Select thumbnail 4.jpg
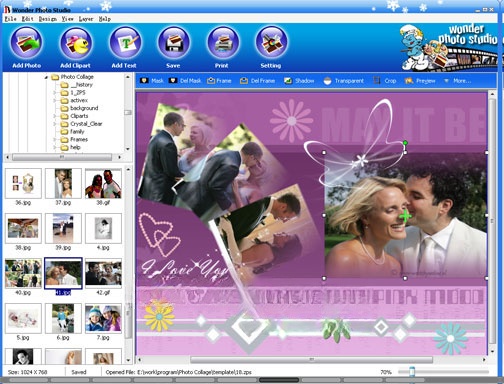 (103, 228)
